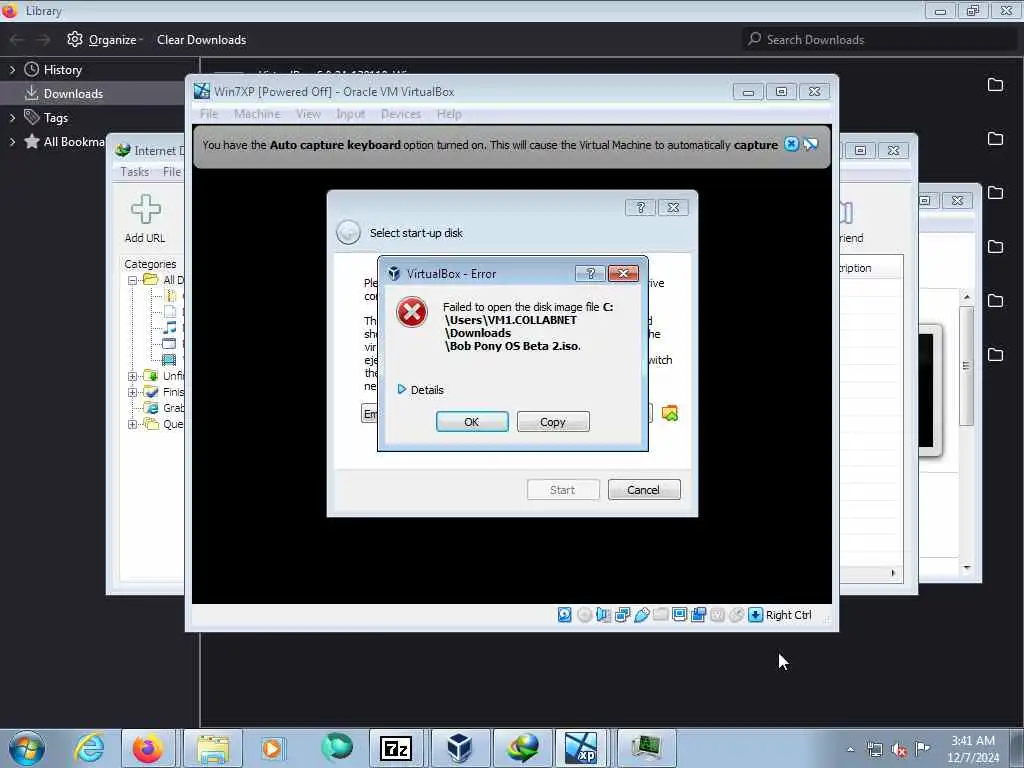Open the VirtualBox Help menu

tap(449, 114)
